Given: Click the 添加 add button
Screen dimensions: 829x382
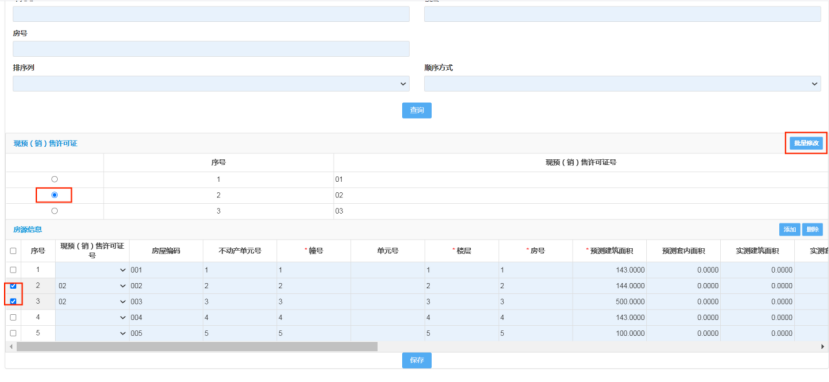Looking at the screenshot, I should (789, 229).
